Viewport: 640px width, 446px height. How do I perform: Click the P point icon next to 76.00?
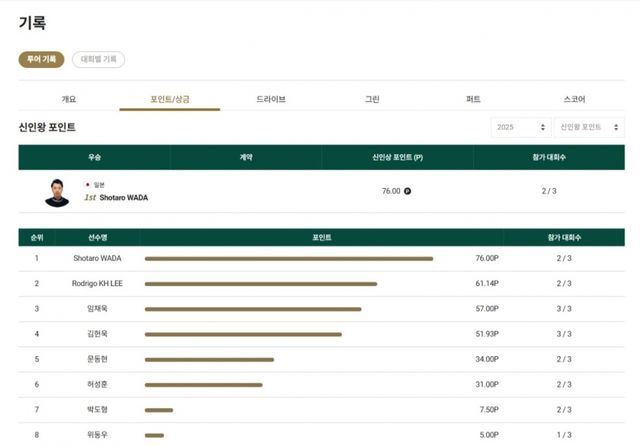pos(407,191)
